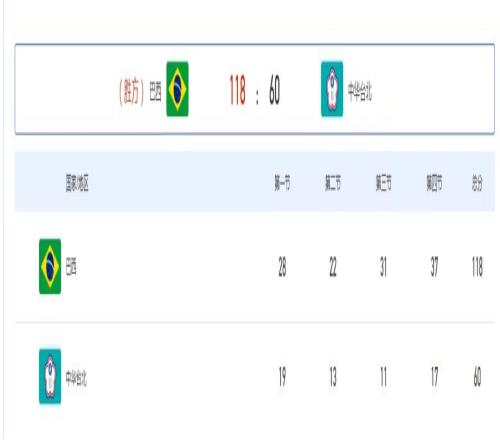This screenshot has height=440, width=500.
Task: Click Brazil's fourth quarter score 37
Action: (434, 267)
